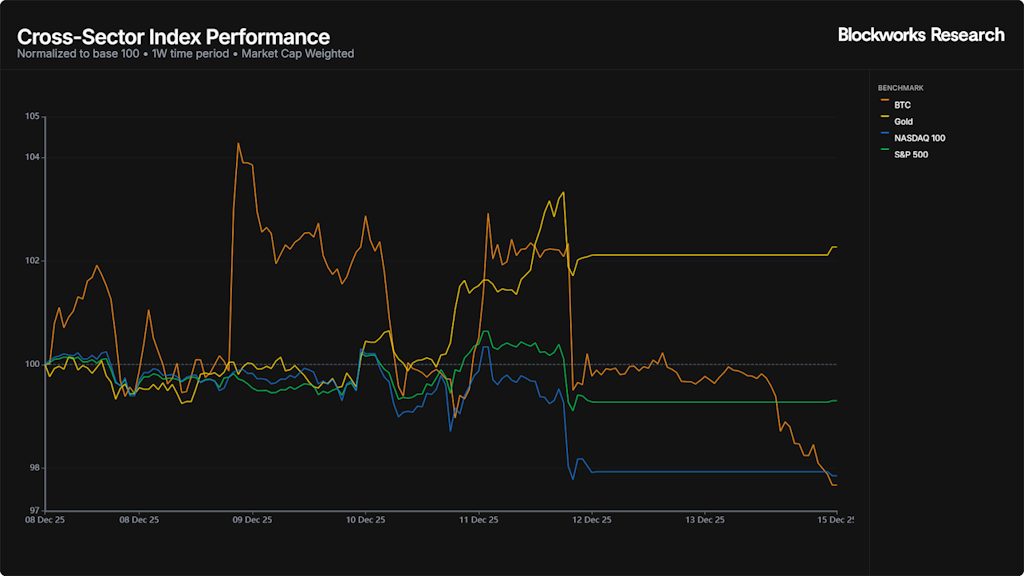Click the 105 y-axis value label
1024x576 pixels.
(x=31, y=117)
